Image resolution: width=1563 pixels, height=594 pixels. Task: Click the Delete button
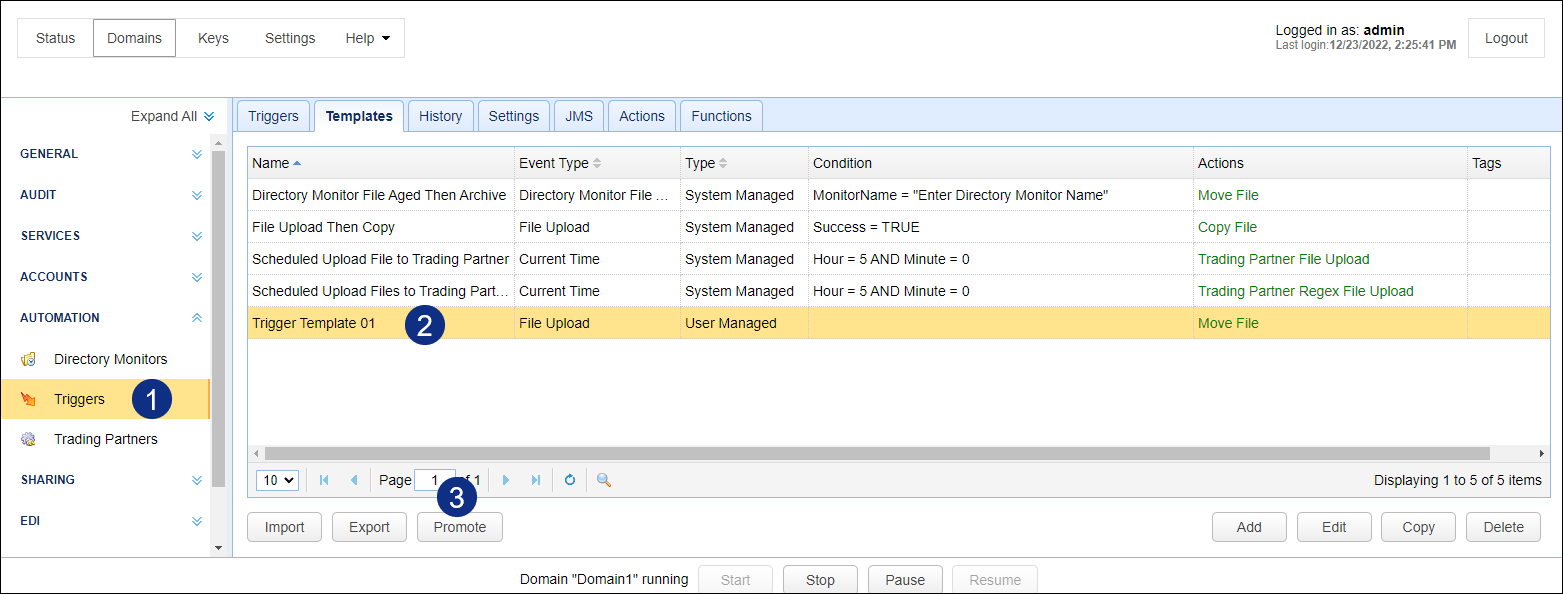coord(1504,527)
